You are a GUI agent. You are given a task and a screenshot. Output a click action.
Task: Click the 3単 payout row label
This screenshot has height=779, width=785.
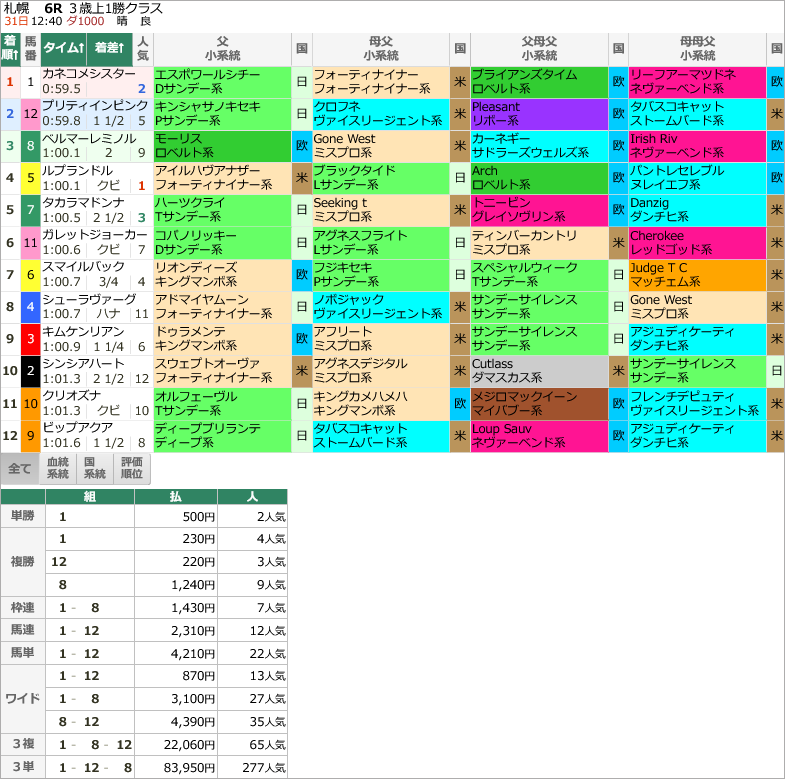(22, 767)
